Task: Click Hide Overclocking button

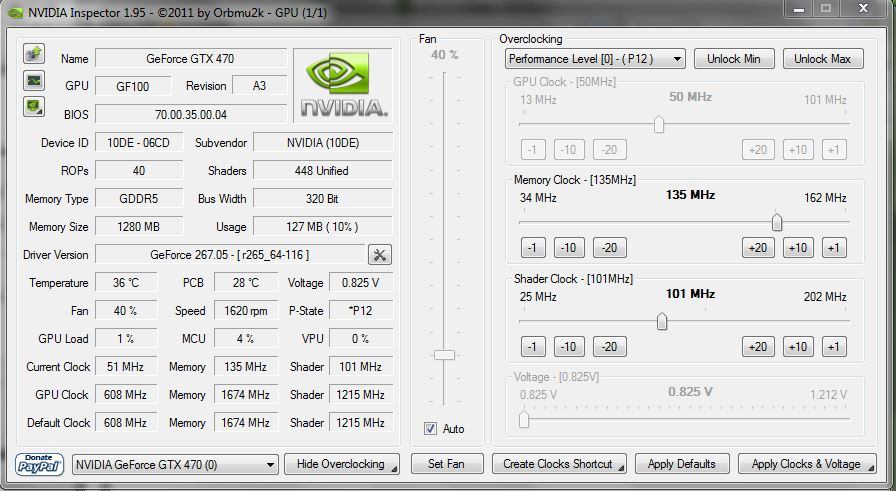Action: click(x=342, y=464)
